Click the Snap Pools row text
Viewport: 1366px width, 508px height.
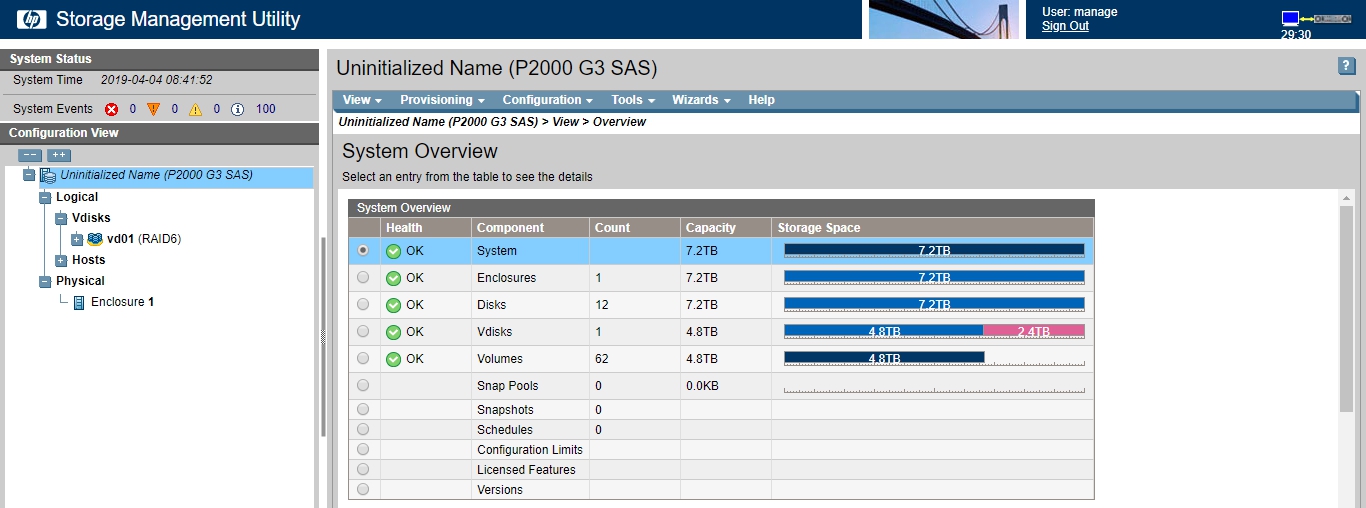pyautogui.click(x=507, y=386)
